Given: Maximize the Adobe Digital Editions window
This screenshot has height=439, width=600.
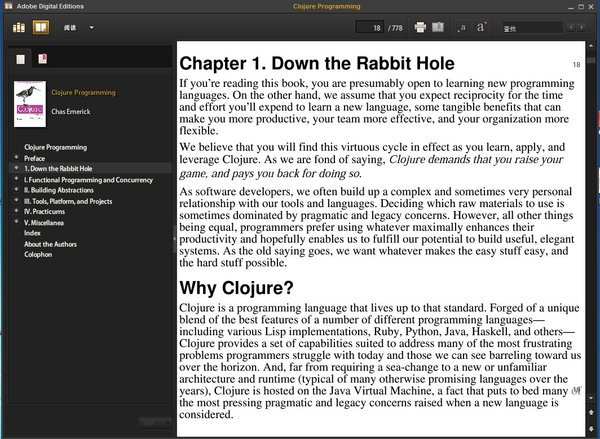Looking at the screenshot, I should point(581,7).
